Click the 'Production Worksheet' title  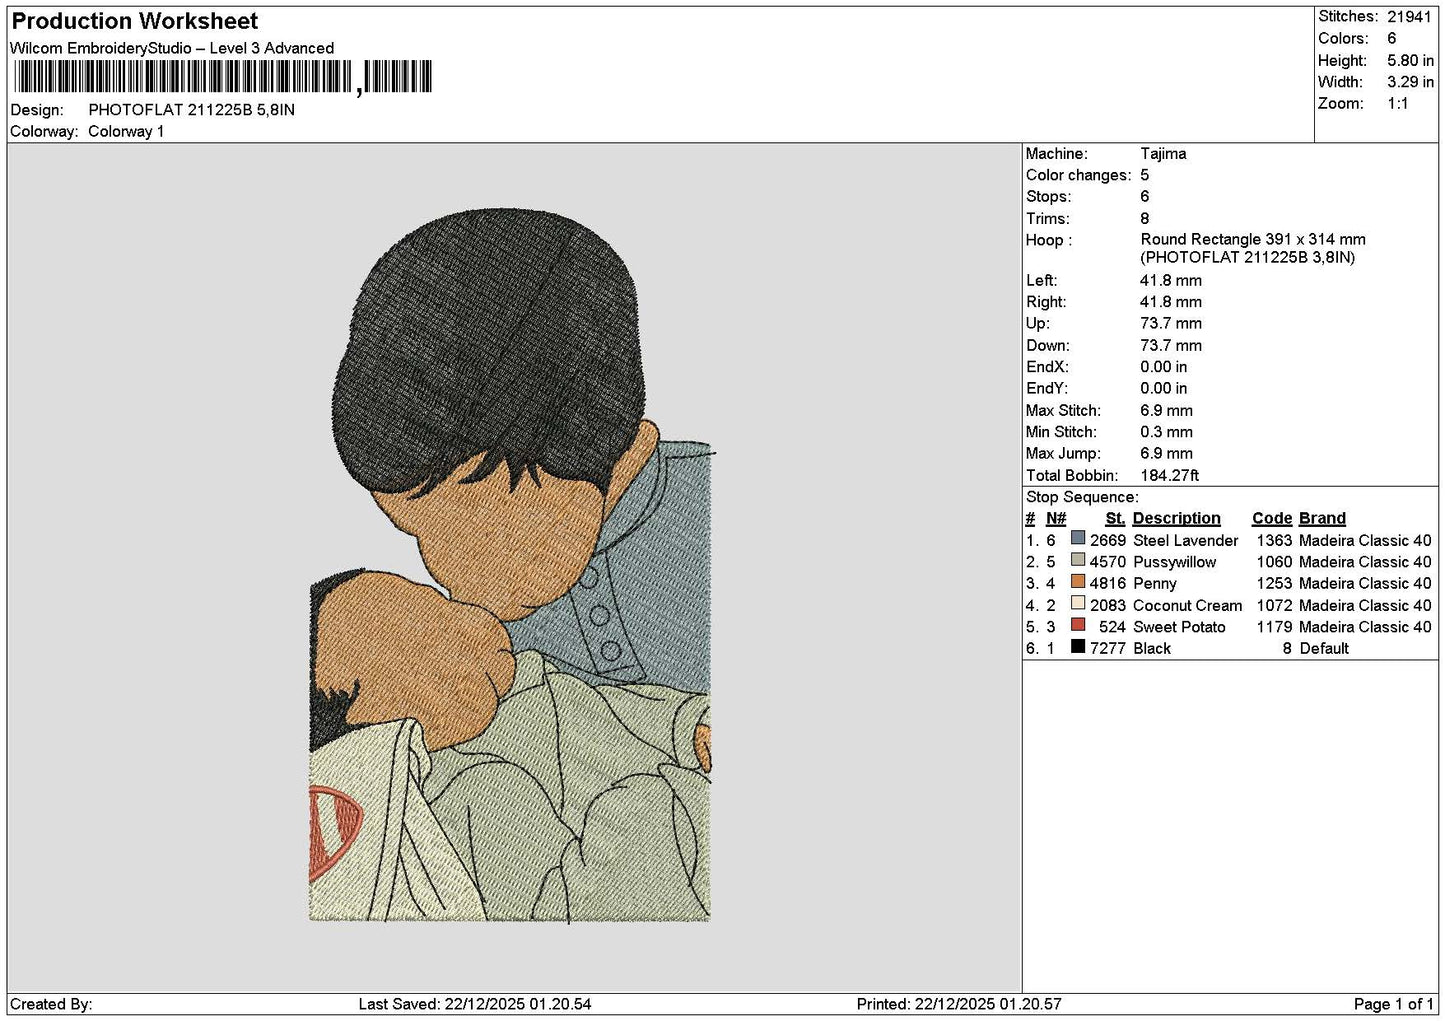coord(135,21)
